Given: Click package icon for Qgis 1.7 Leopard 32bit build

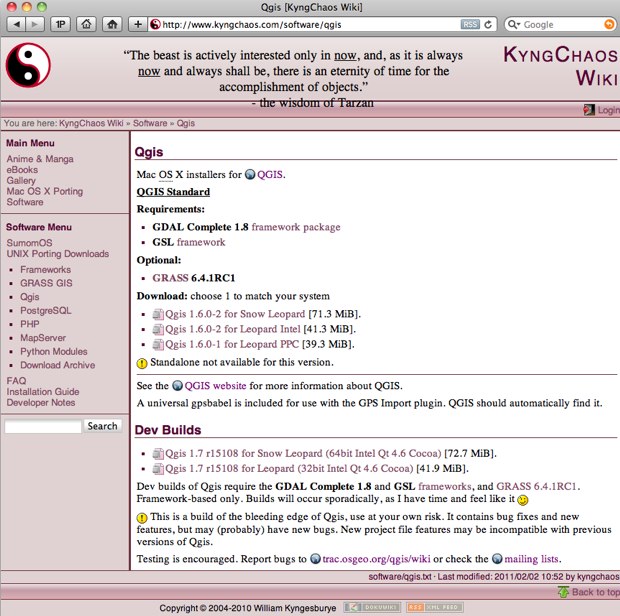Looking at the screenshot, I should tap(158, 469).
